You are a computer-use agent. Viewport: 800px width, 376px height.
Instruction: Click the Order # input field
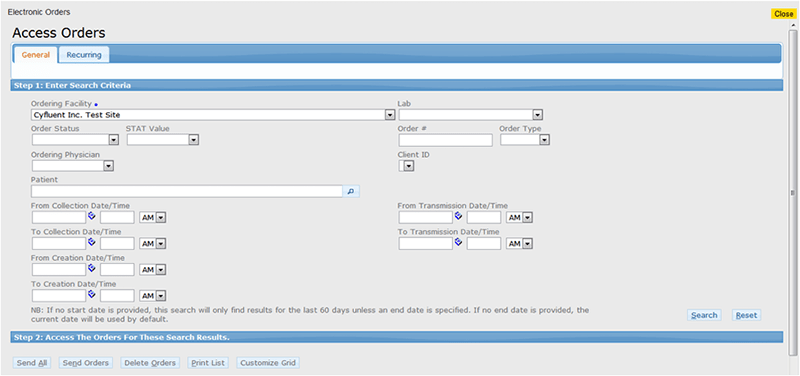click(x=445, y=140)
